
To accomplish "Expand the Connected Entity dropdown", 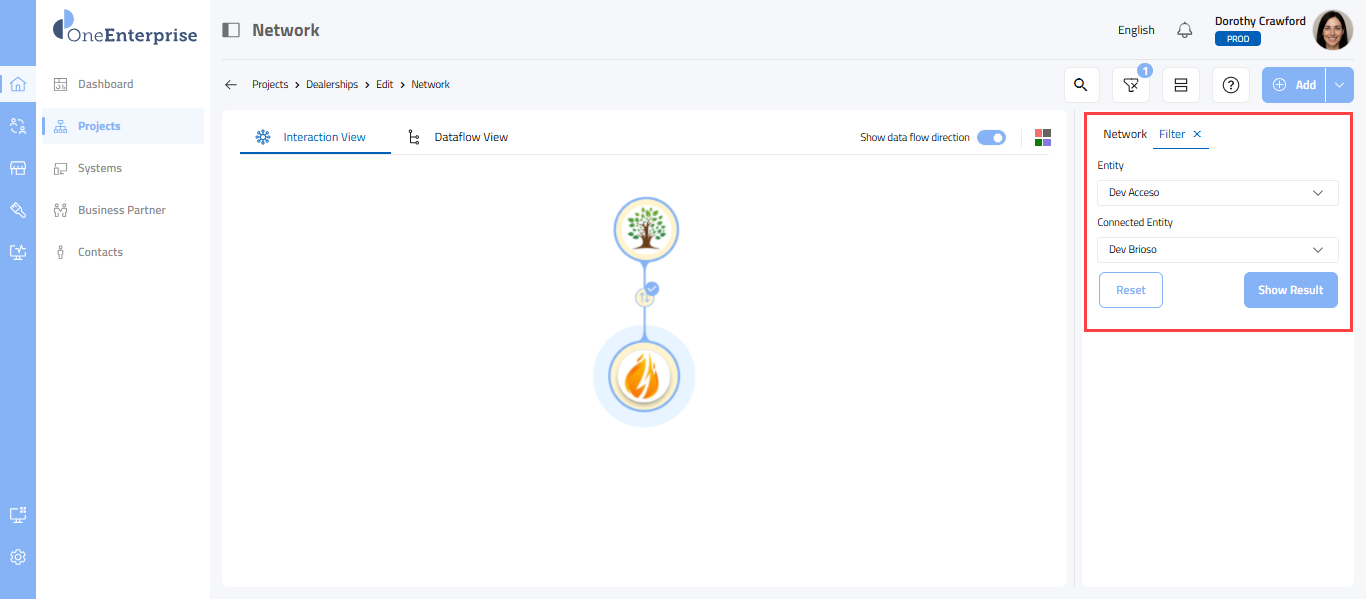I will pos(1217,249).
